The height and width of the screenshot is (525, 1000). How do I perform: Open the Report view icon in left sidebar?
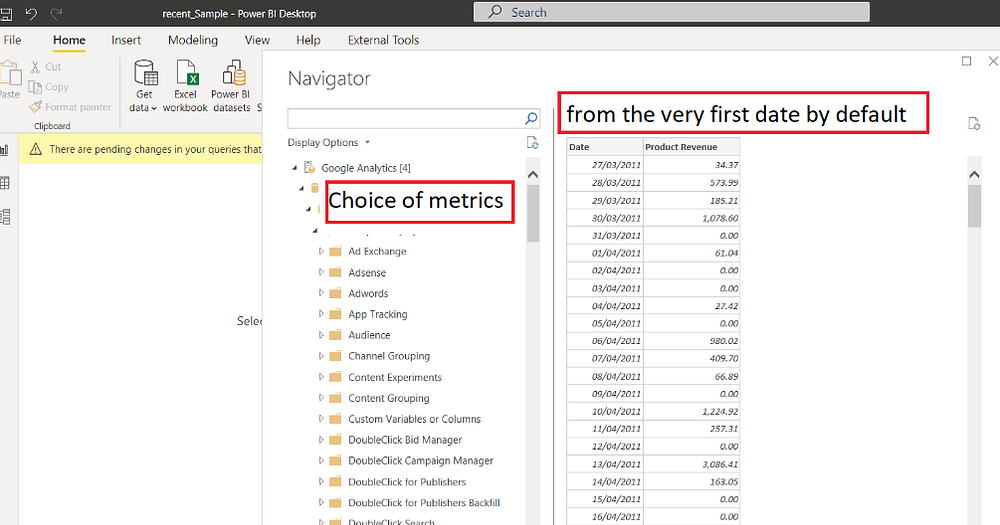coord(5,150)
